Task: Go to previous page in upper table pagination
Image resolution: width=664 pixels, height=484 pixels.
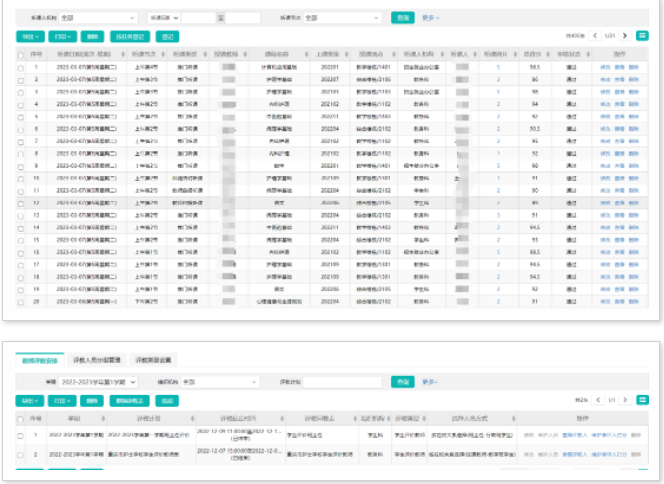Action: click(595, 36)
